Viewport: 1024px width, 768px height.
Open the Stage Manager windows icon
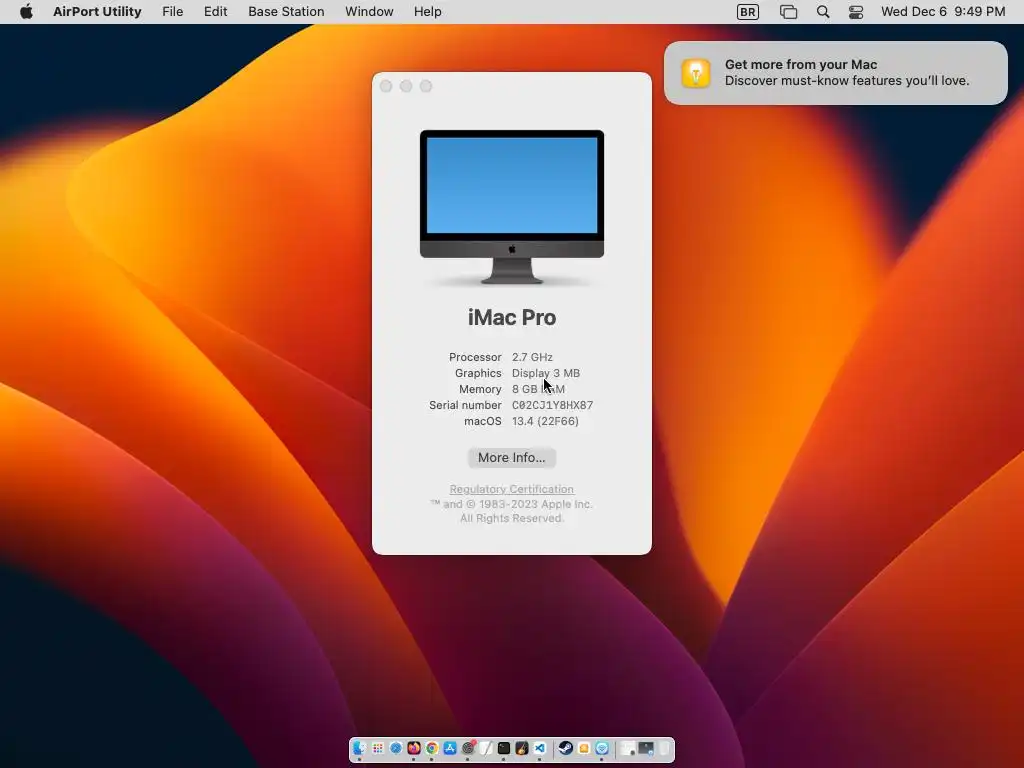(788, 12)
